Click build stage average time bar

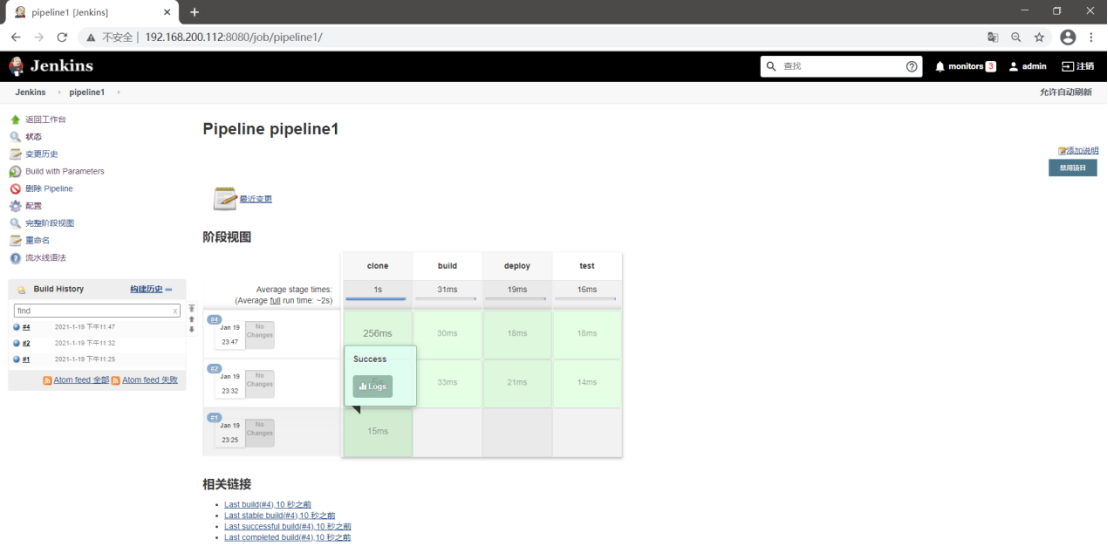[x=446, y=299]
